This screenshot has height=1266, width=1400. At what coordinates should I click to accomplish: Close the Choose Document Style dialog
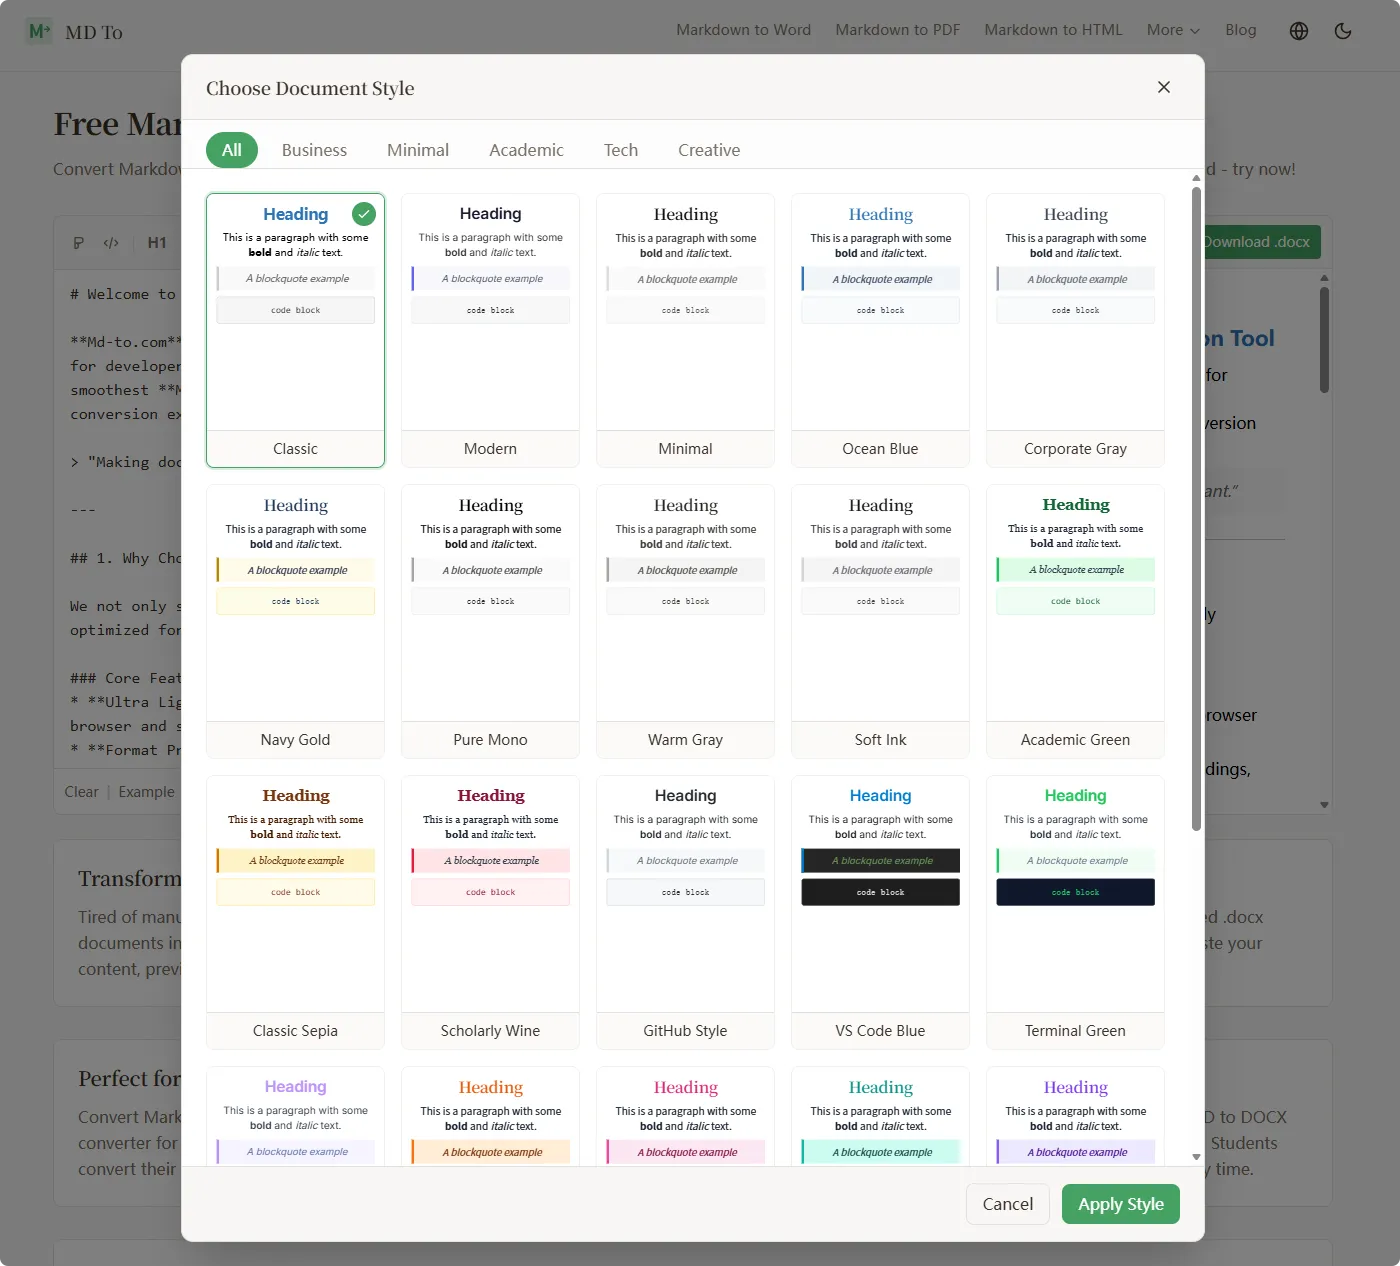(x=1163, y=87)
